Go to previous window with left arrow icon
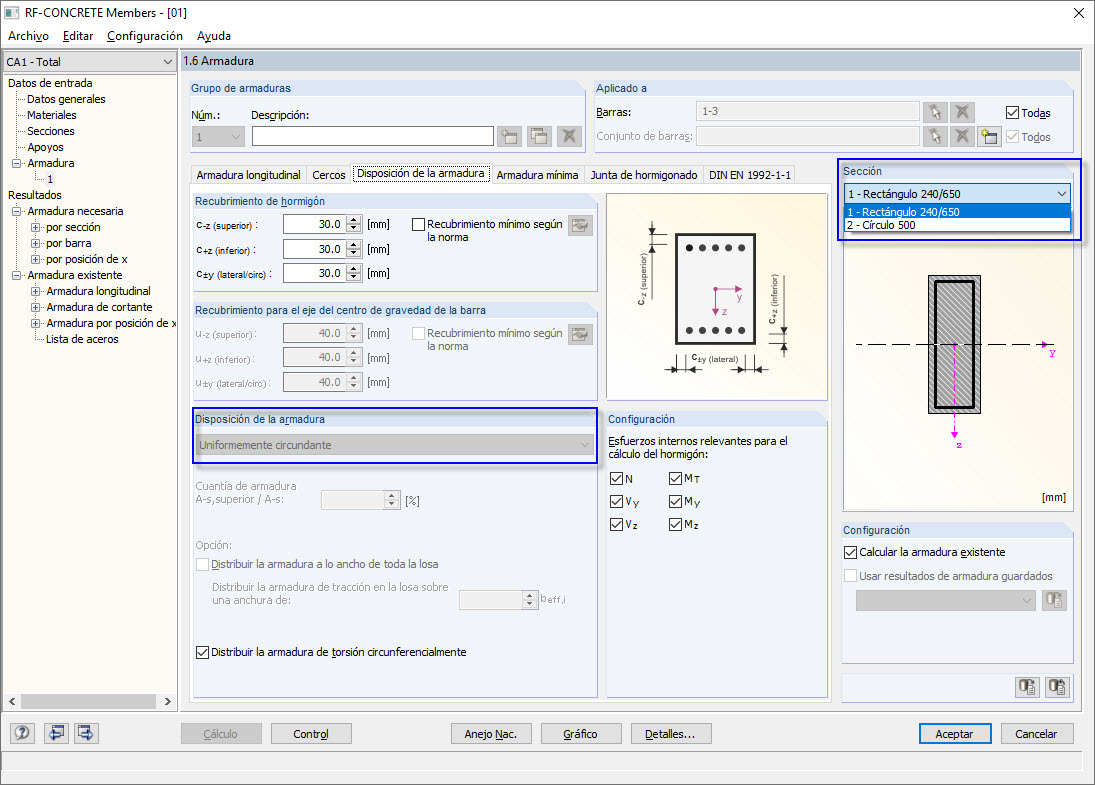This screenshot has height=785, width=1095. coord(56,733)
